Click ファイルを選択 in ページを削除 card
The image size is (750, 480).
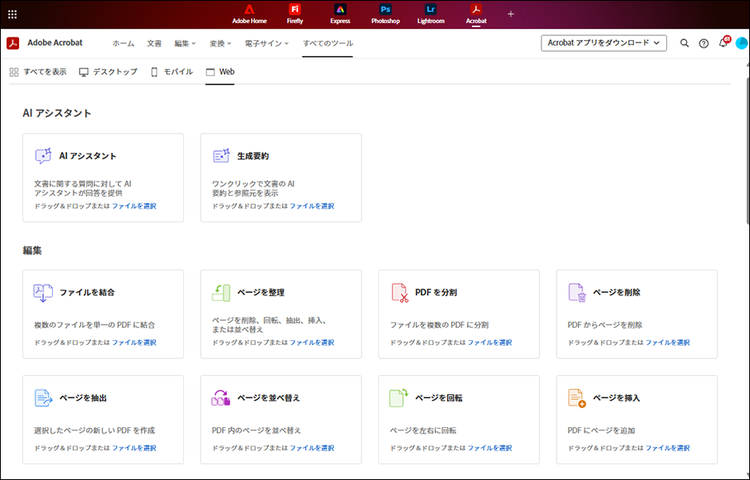coord(668,342)
